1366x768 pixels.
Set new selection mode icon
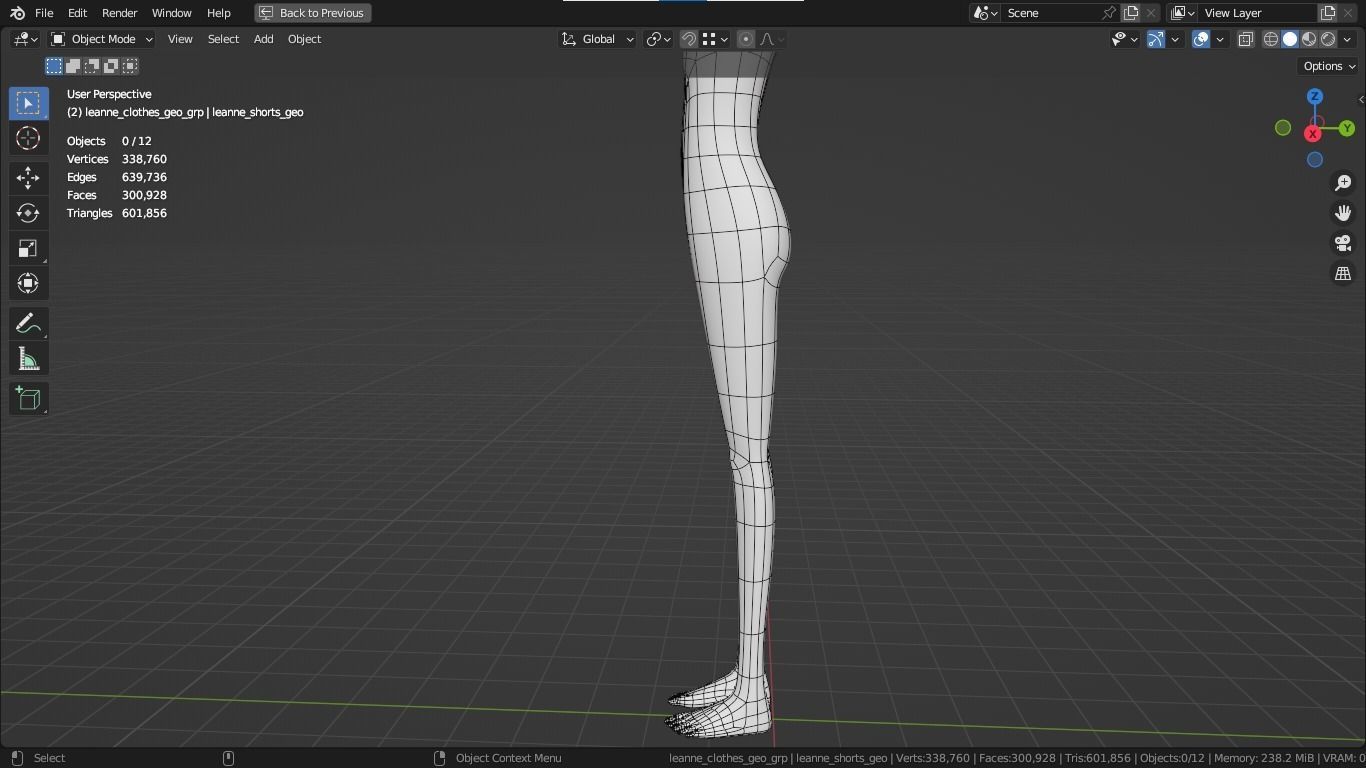tap(54, 66)
